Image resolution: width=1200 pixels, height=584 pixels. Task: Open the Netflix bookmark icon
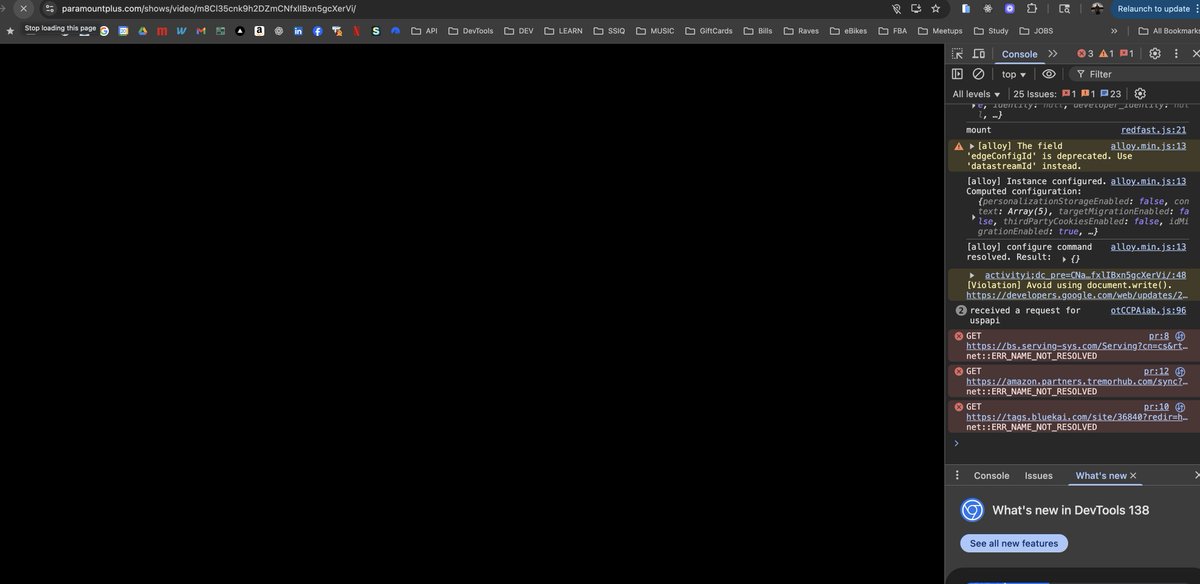356,31
